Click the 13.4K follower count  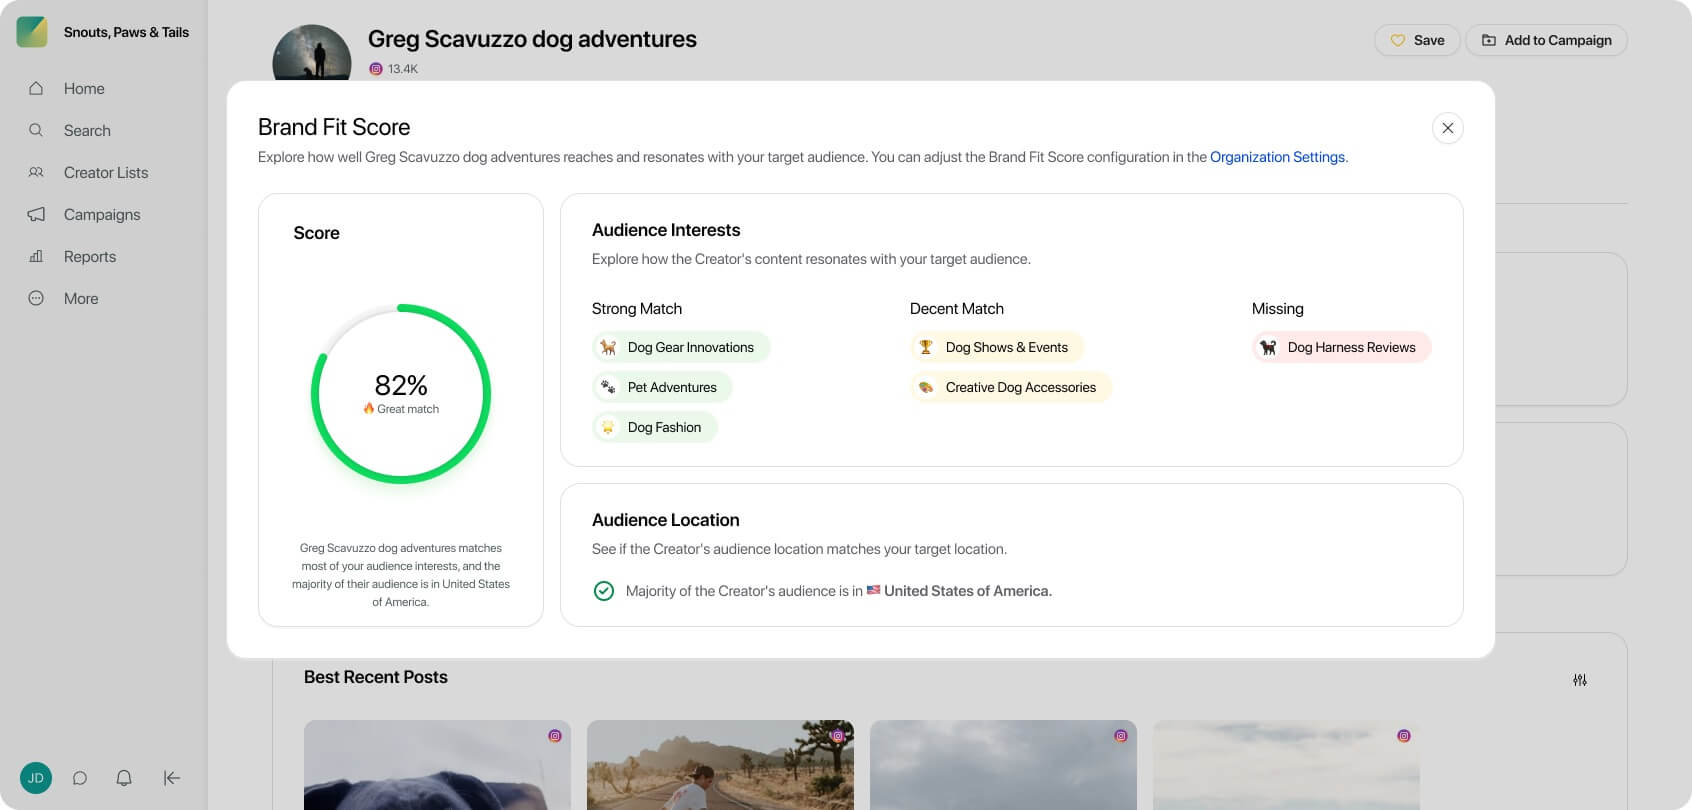(403, 69)
